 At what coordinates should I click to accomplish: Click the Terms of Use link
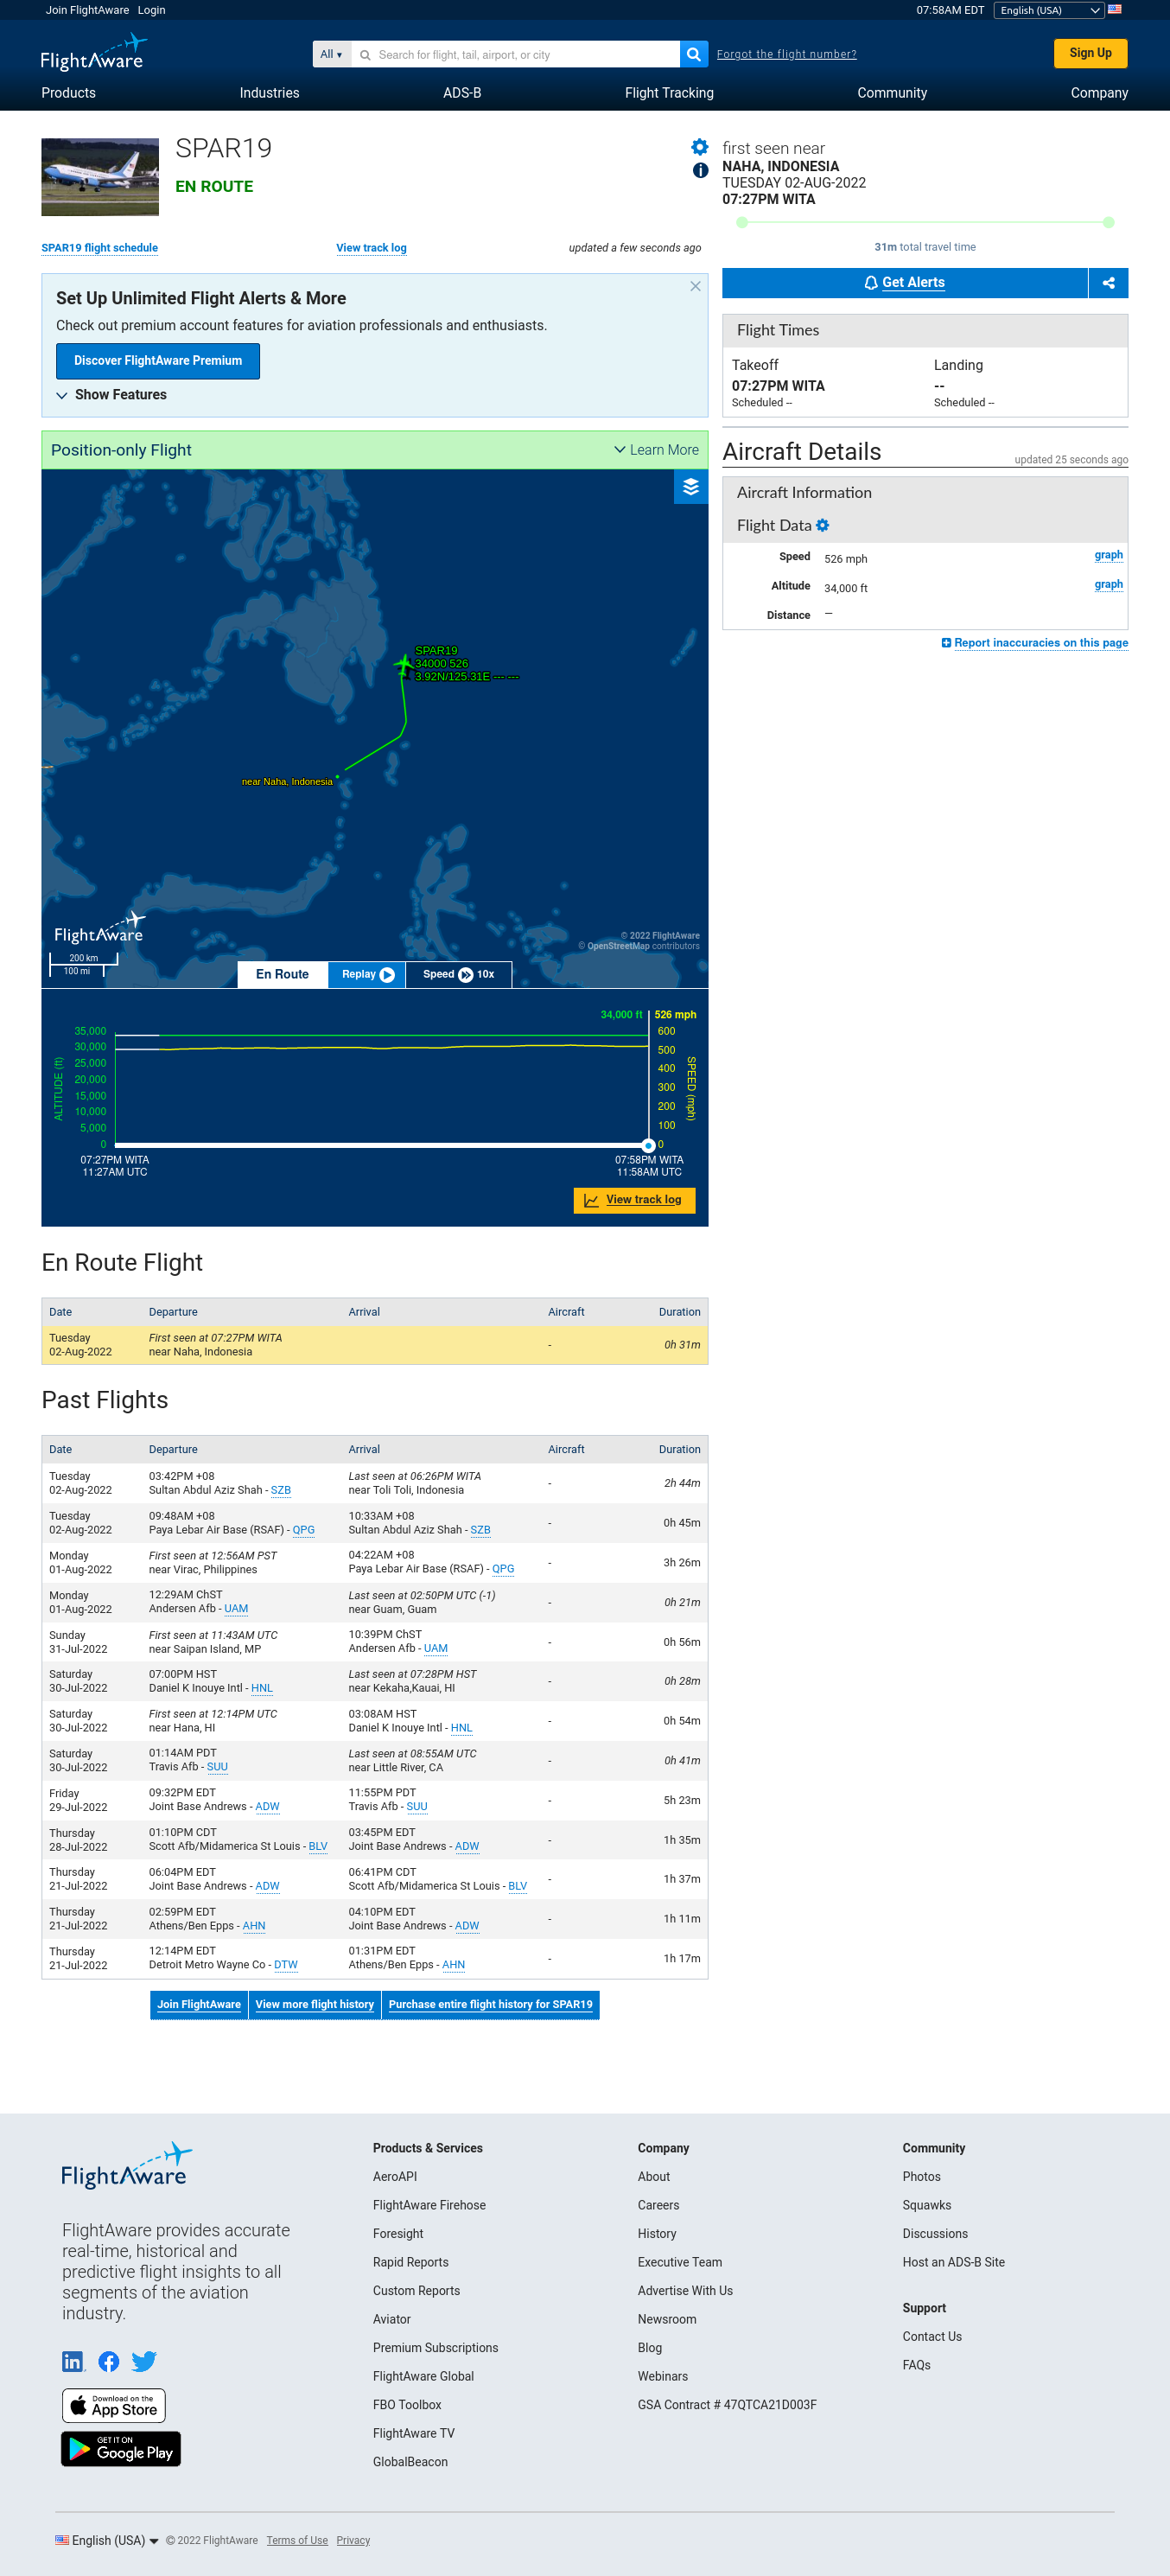tap(297, 2540)
